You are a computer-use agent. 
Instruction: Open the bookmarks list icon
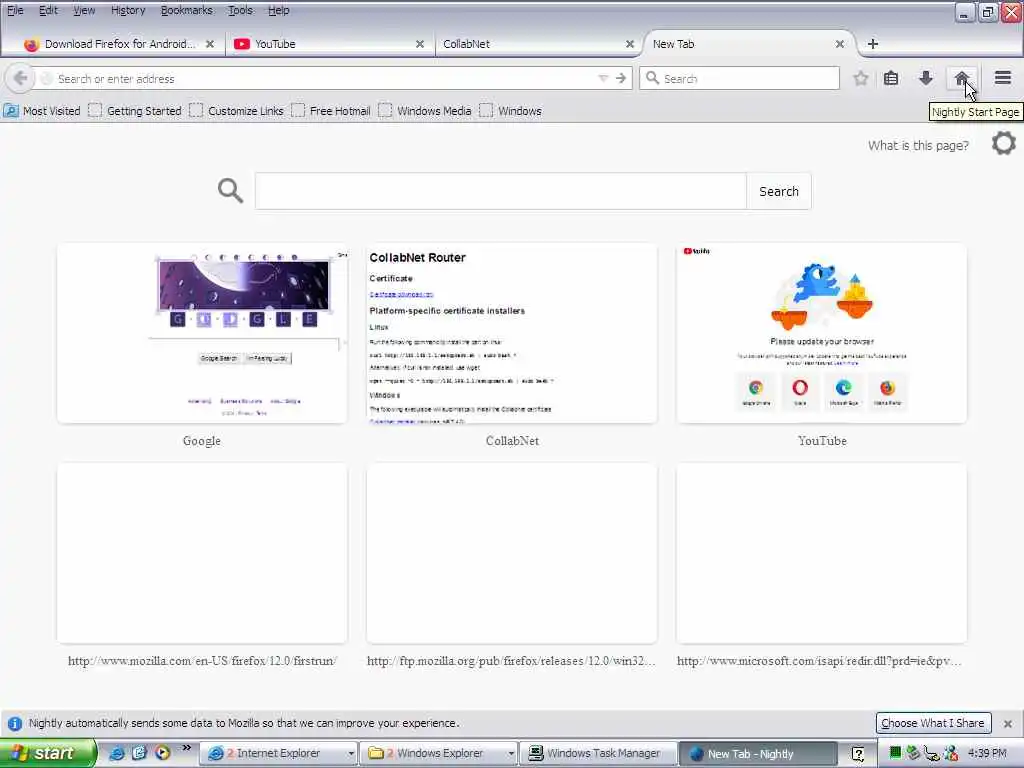coord(891,78)
